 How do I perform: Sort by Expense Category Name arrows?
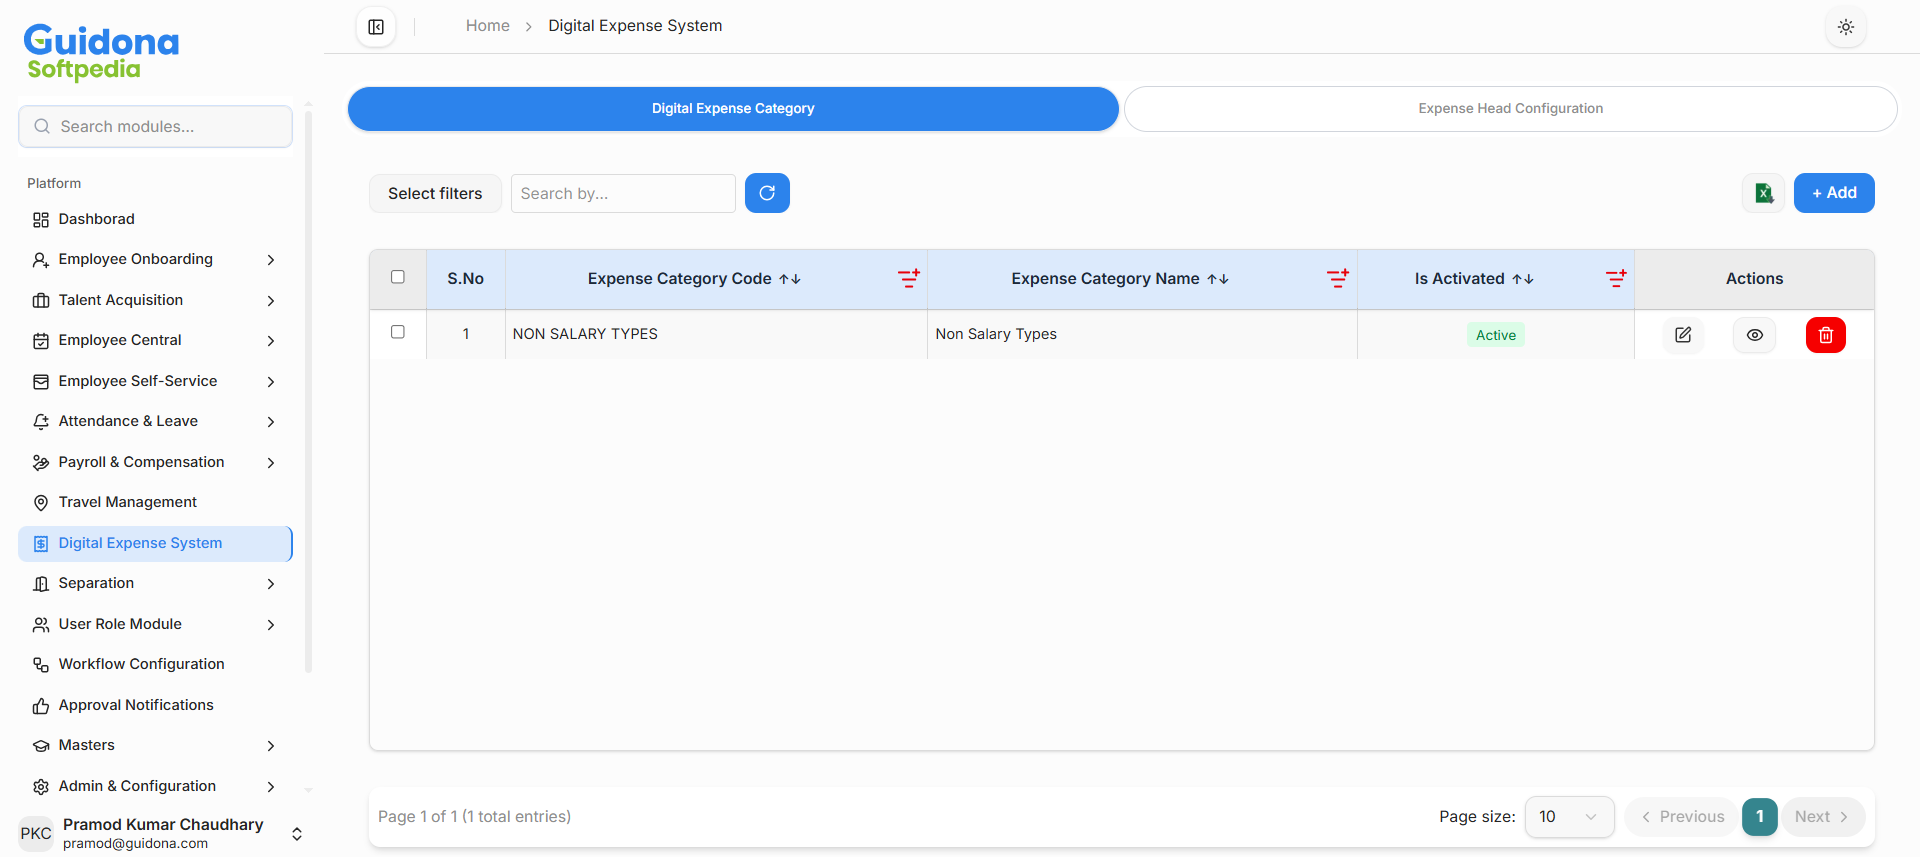coord(1218,279)
